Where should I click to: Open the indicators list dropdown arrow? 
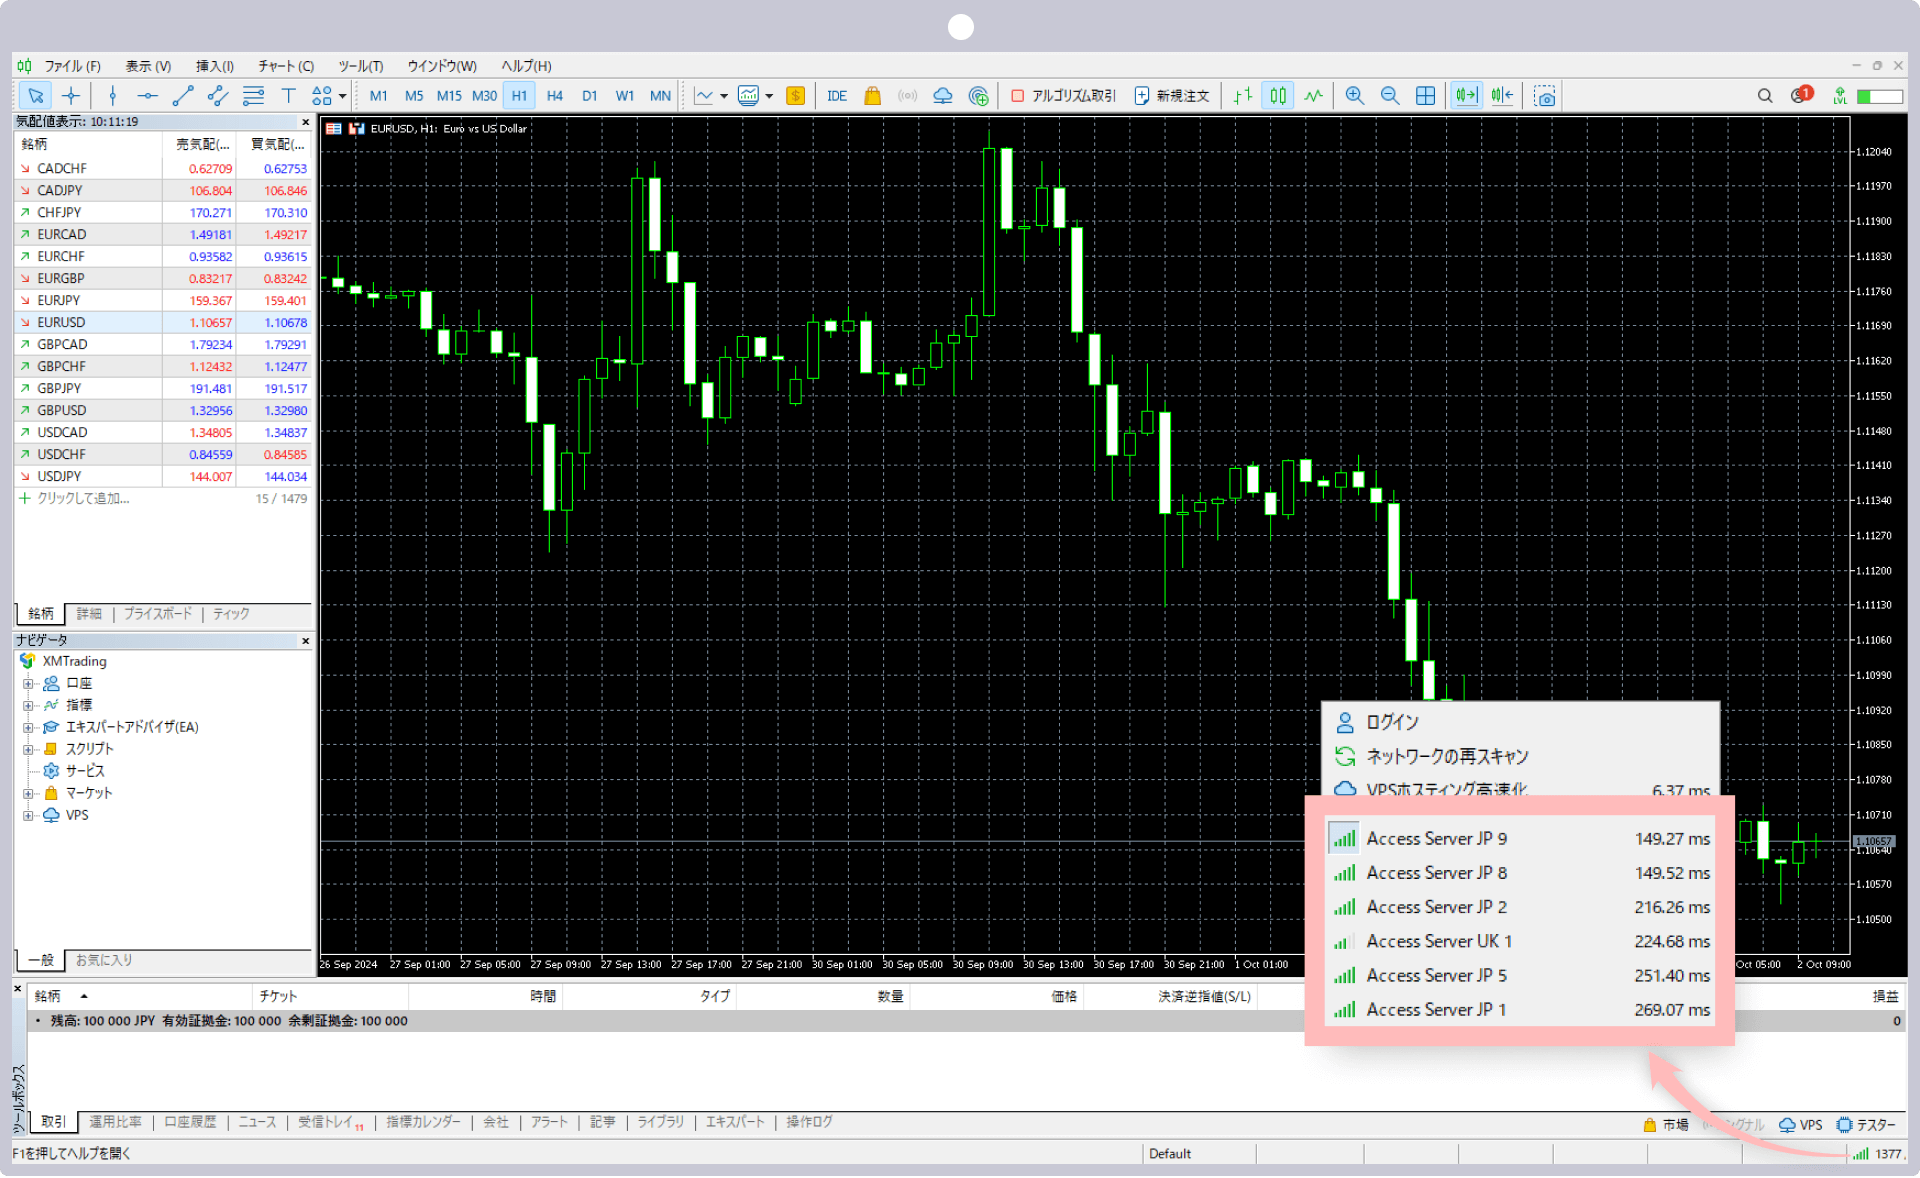point(724,97)
